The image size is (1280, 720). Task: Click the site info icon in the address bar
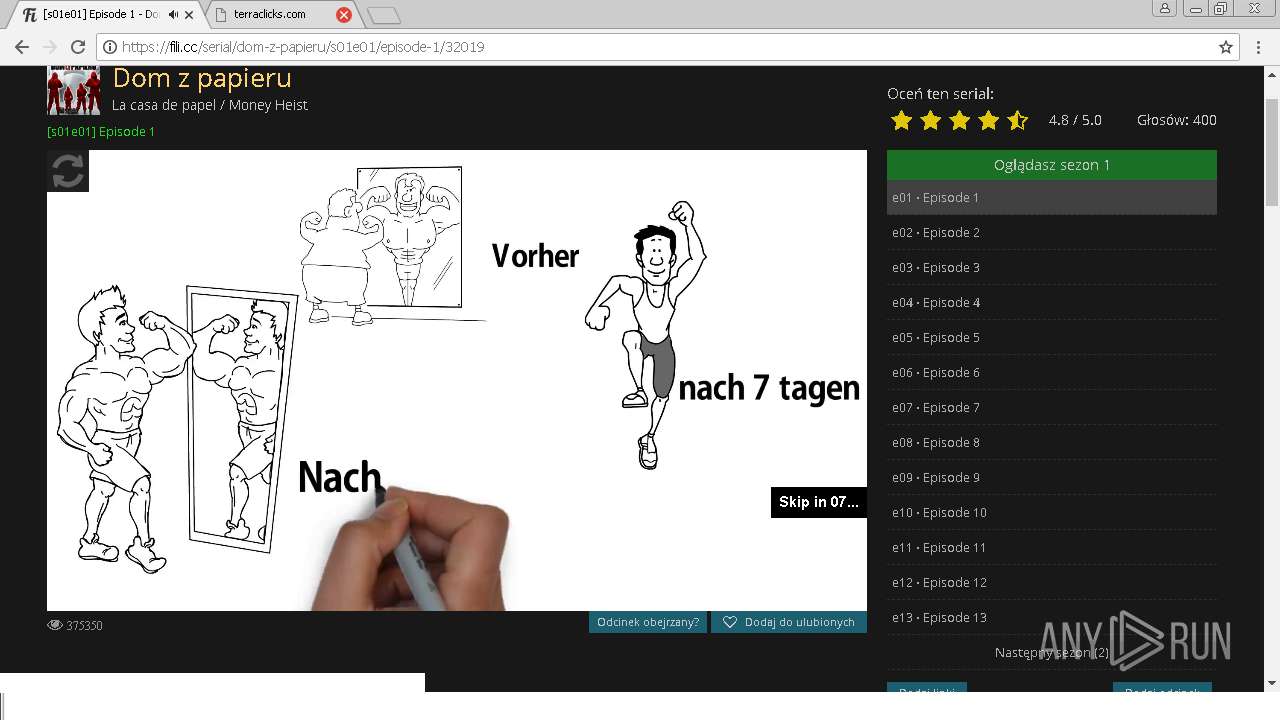tap(110, 47)
